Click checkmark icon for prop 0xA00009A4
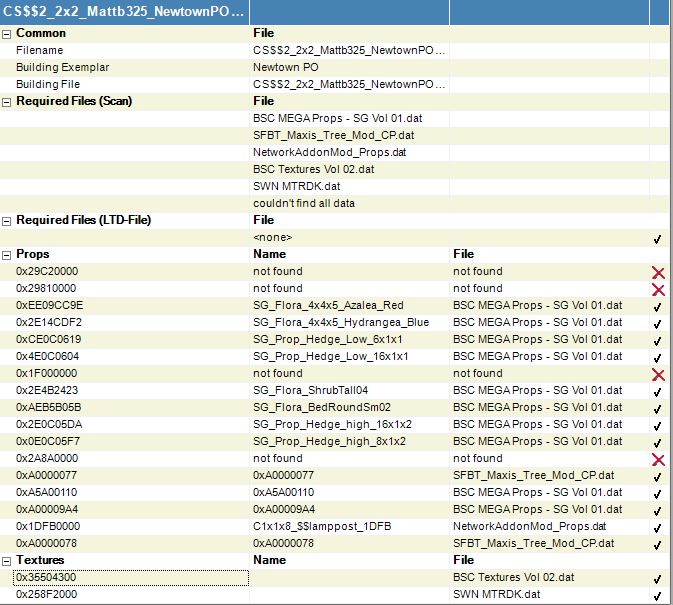This screenshot has width=673, height=605. [x=657, y=511]
